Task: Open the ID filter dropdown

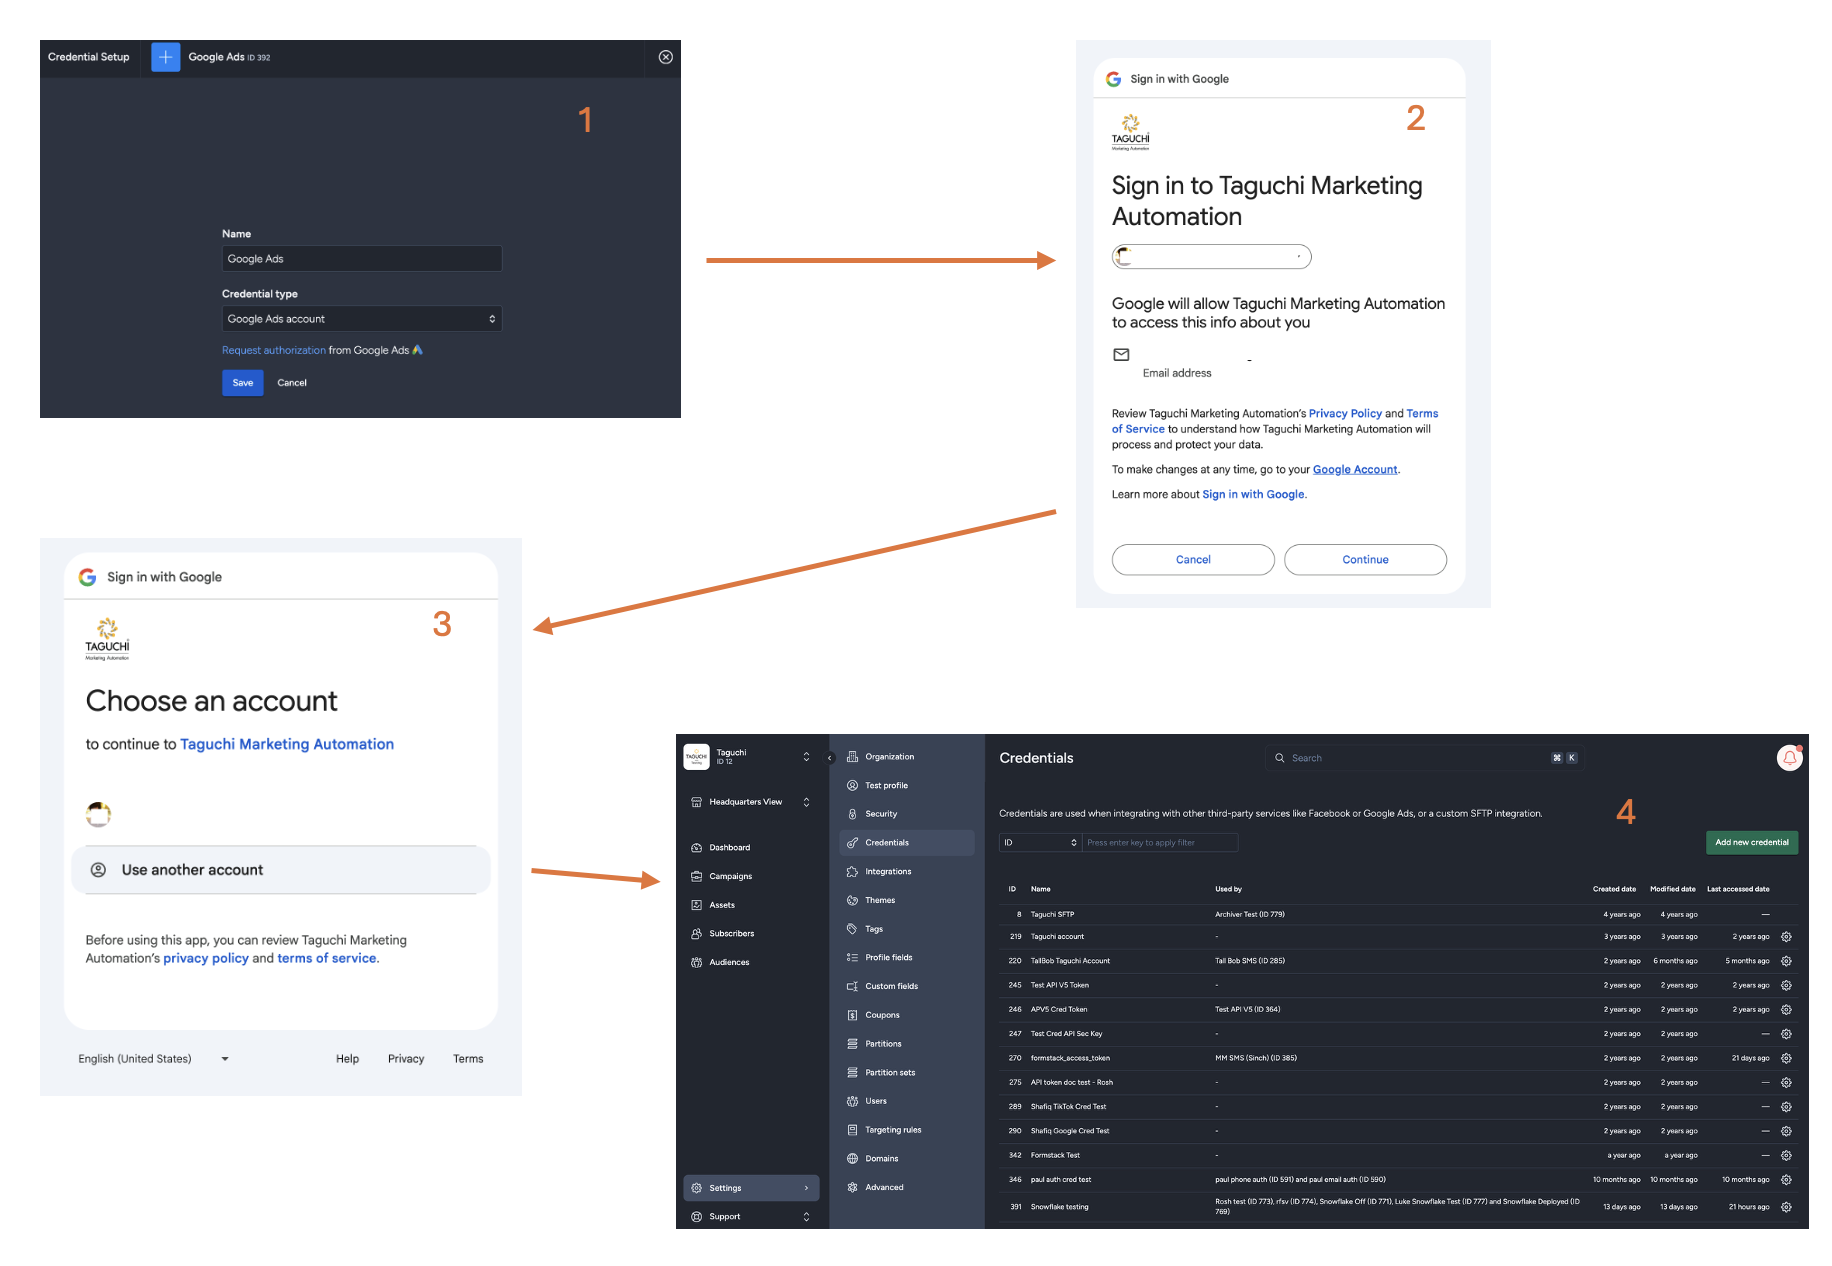Action: (x=1040, y=843)
